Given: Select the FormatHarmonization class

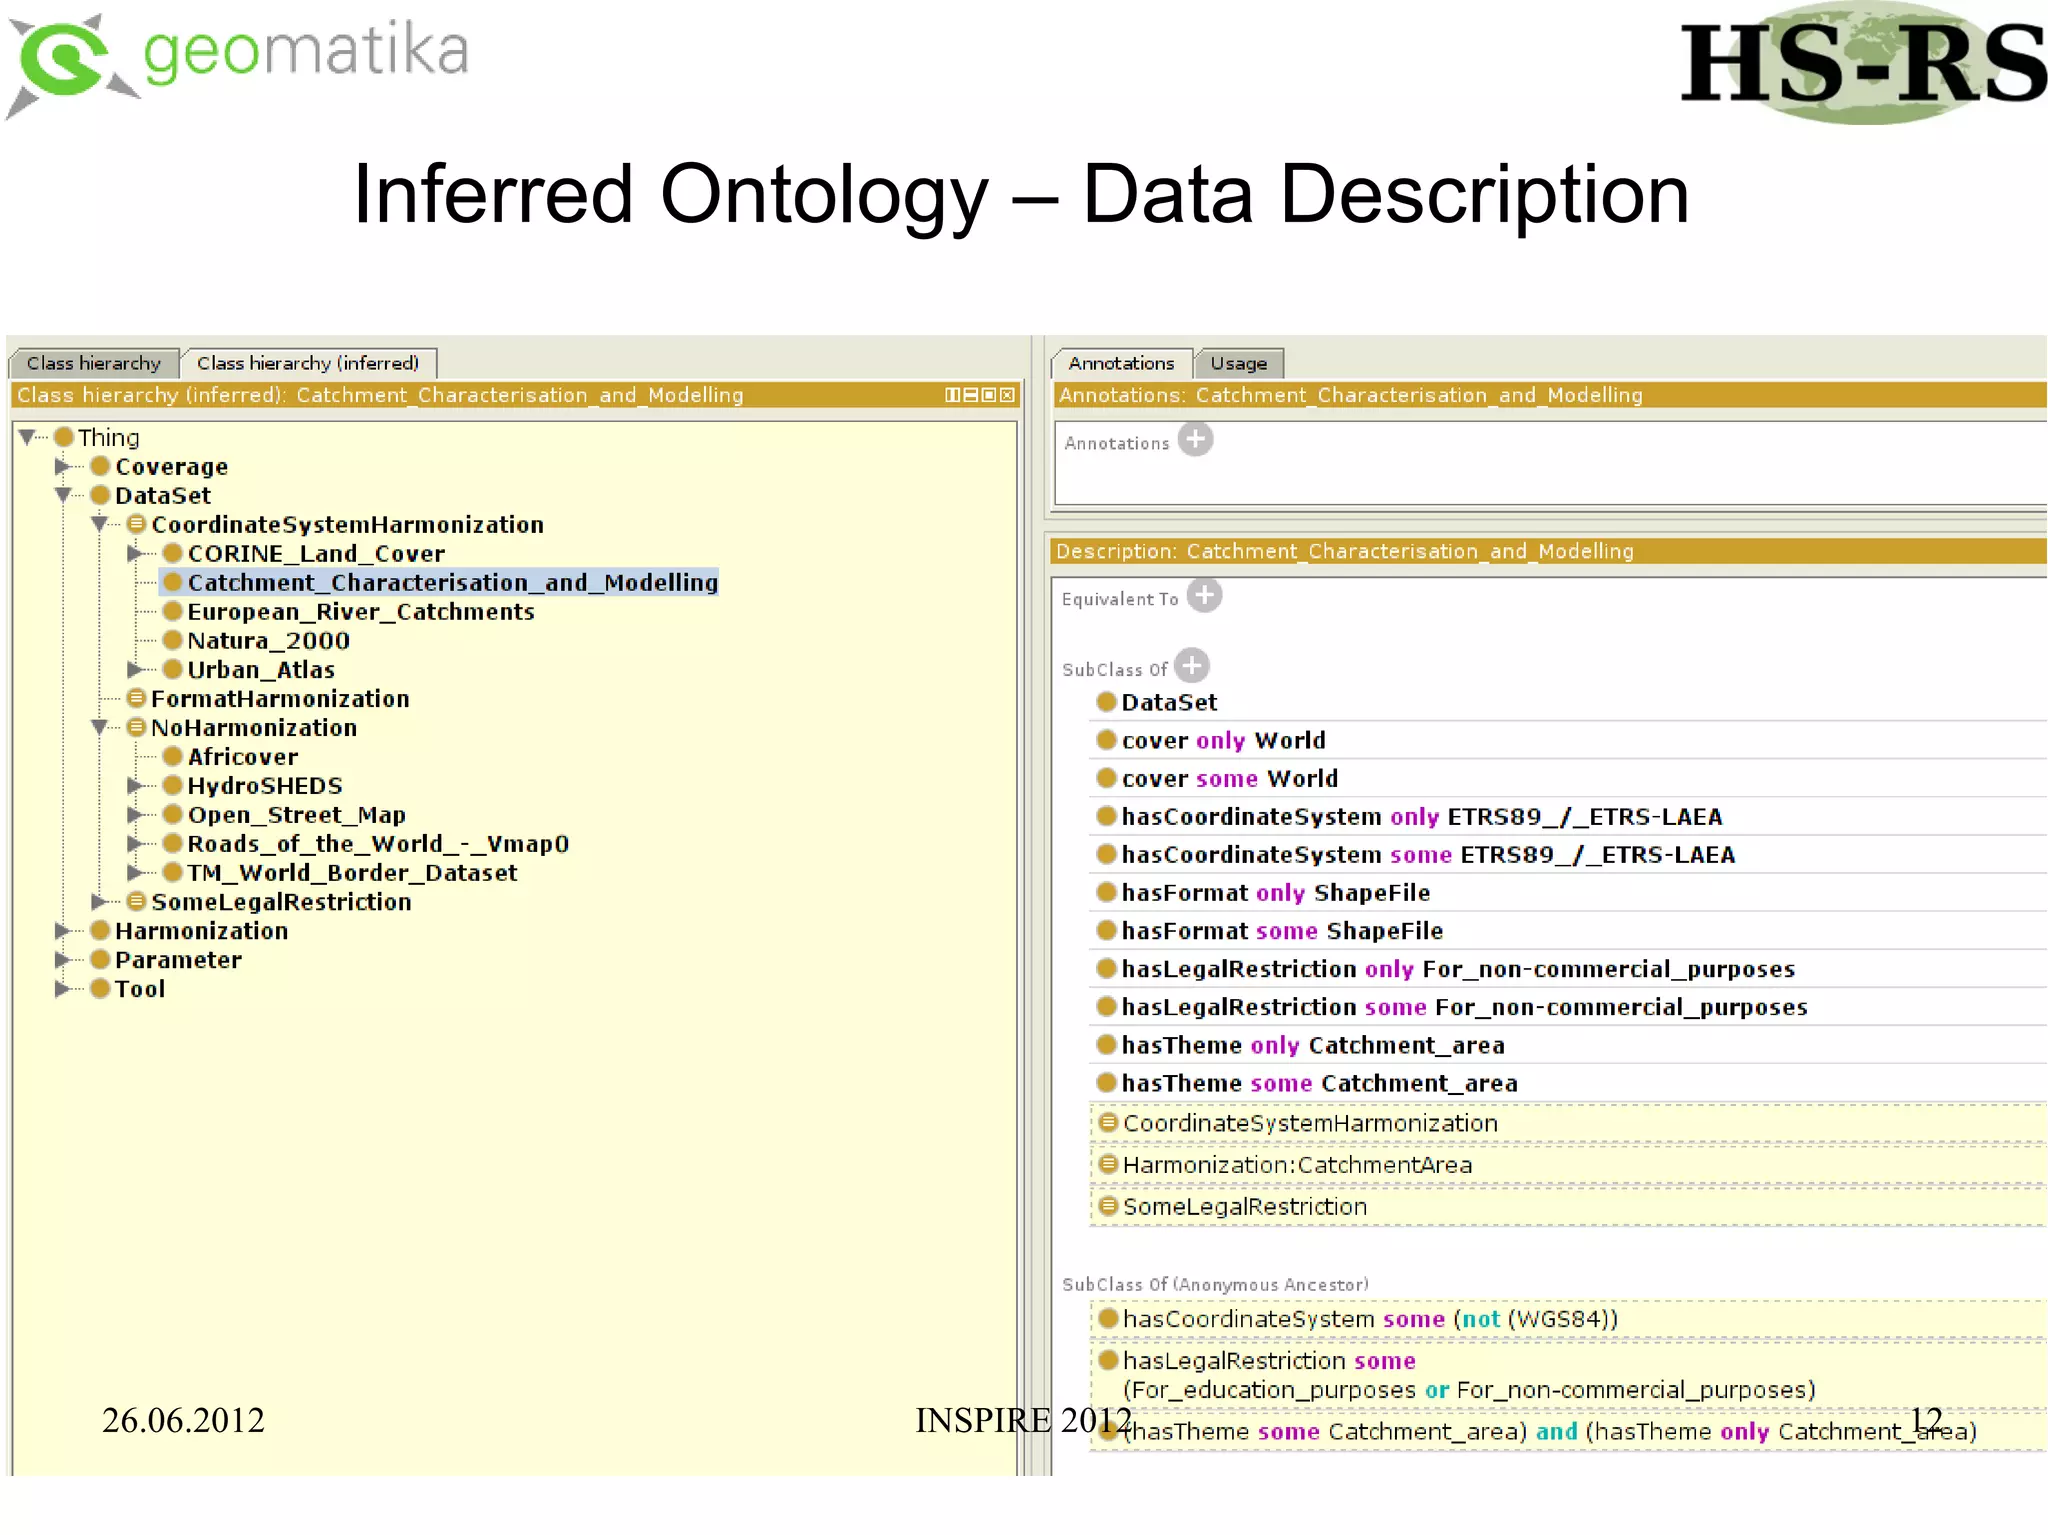Looking at the screenshot, I should coord(269,698).
